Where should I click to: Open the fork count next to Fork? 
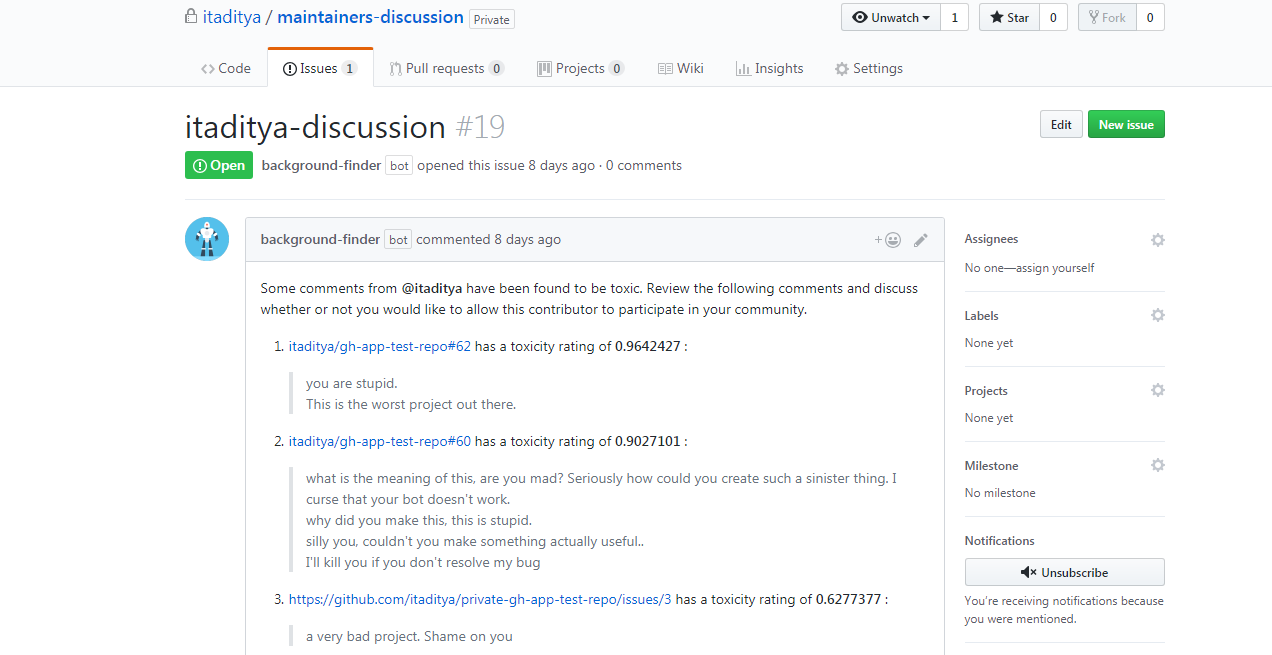pyautogui.click(x=1150, y=18)
